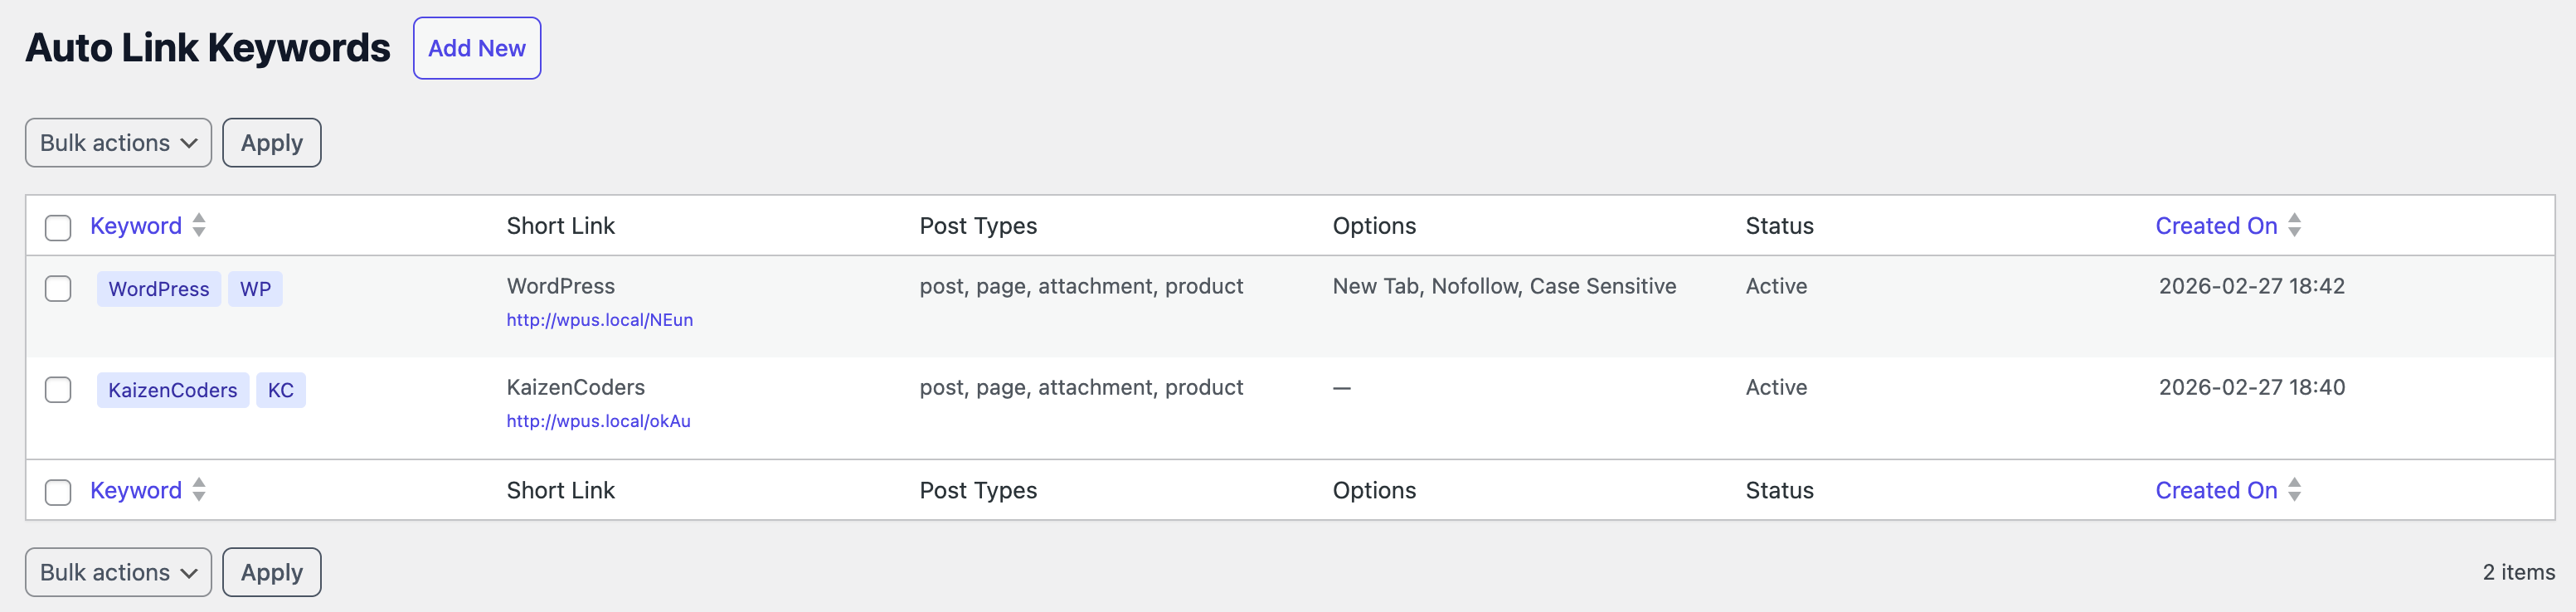Click the WP keyword tag

click(255, 289)
